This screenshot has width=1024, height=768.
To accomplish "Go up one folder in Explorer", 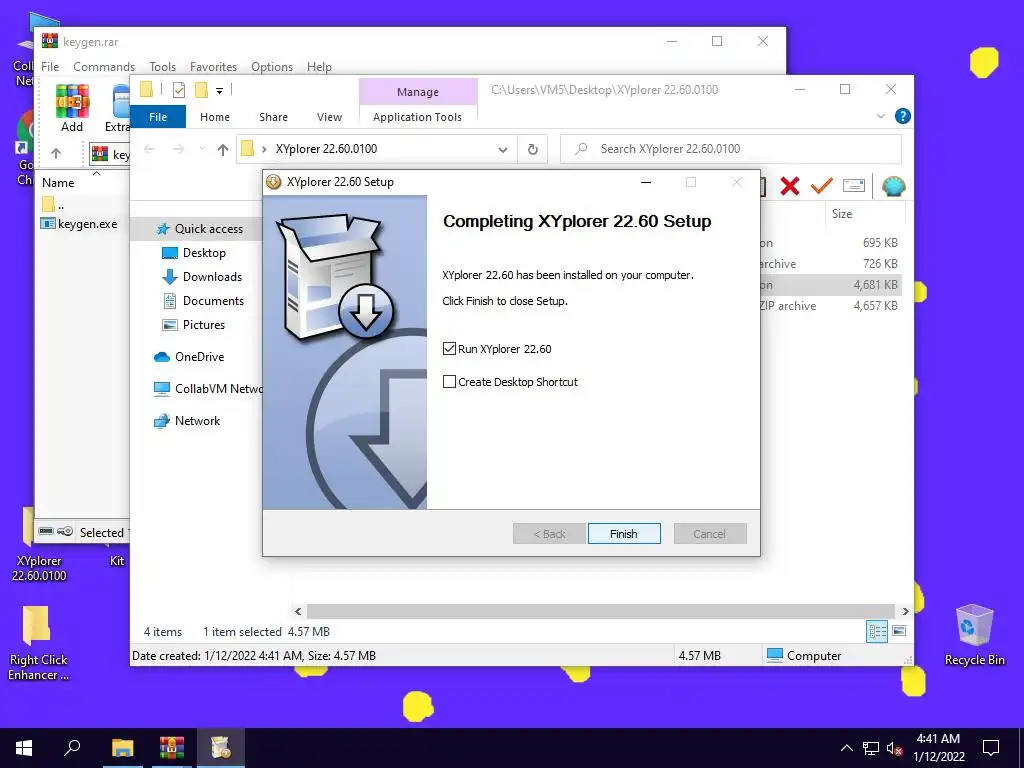I will coord(223,150).
